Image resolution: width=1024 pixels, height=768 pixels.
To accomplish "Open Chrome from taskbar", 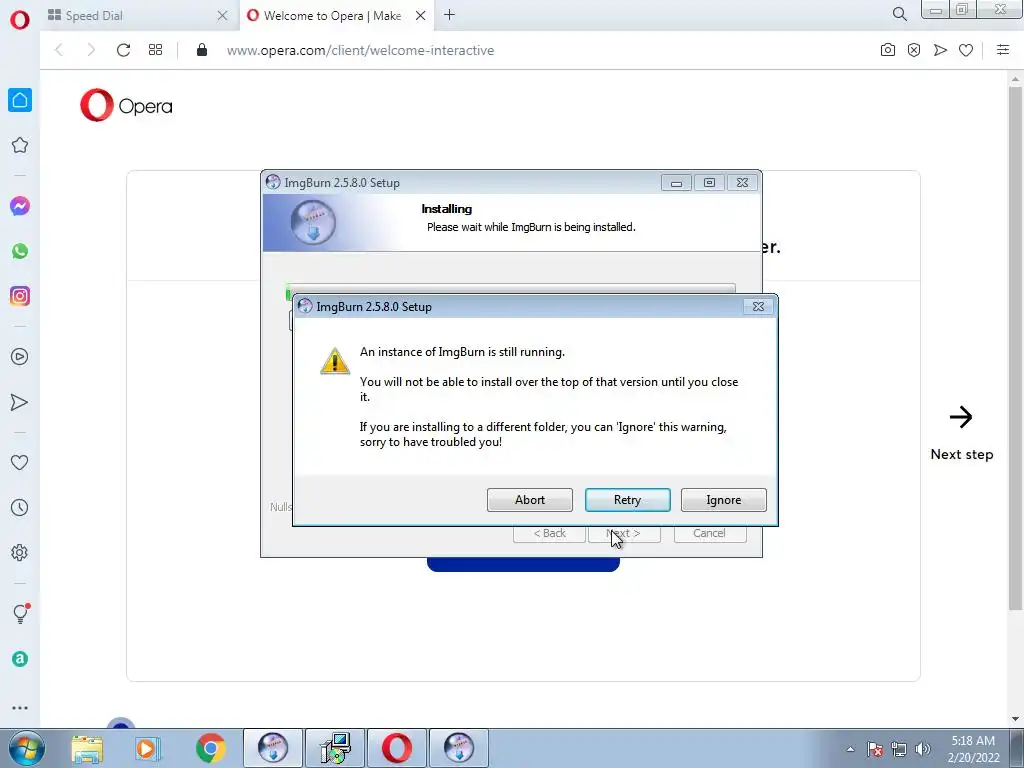I will click(210, 748).
